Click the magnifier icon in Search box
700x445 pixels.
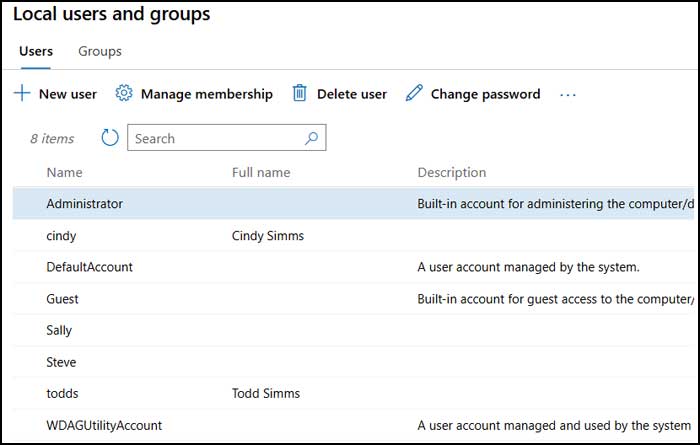[312, 138]
